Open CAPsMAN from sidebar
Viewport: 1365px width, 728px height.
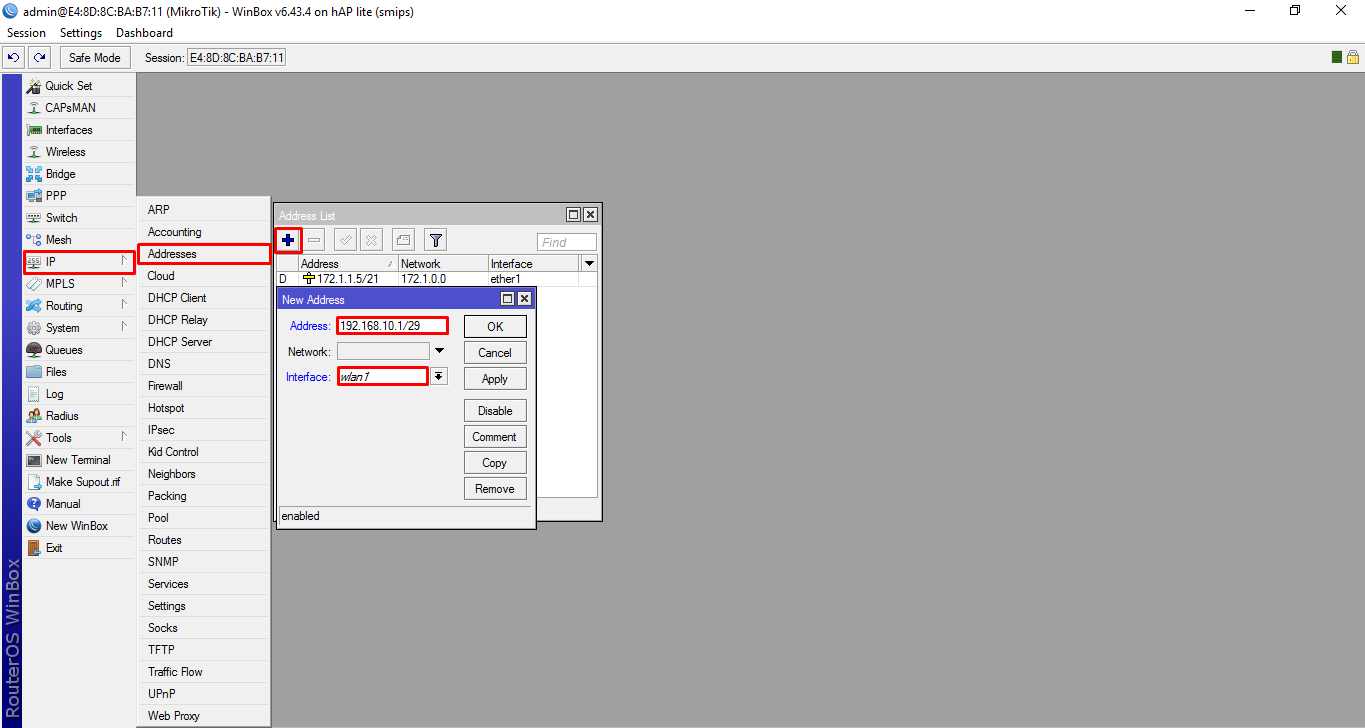(x=79, y=108)
